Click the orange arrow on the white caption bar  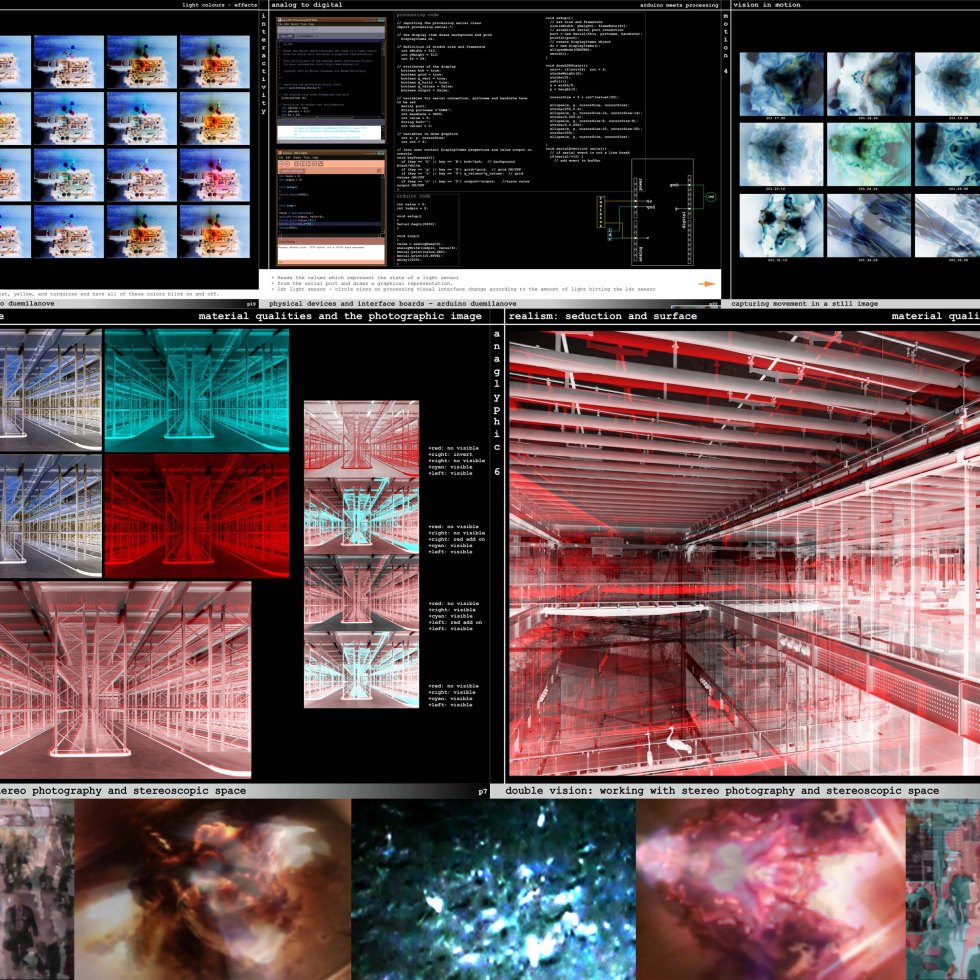pyautogui.click(x=706, y=284)
